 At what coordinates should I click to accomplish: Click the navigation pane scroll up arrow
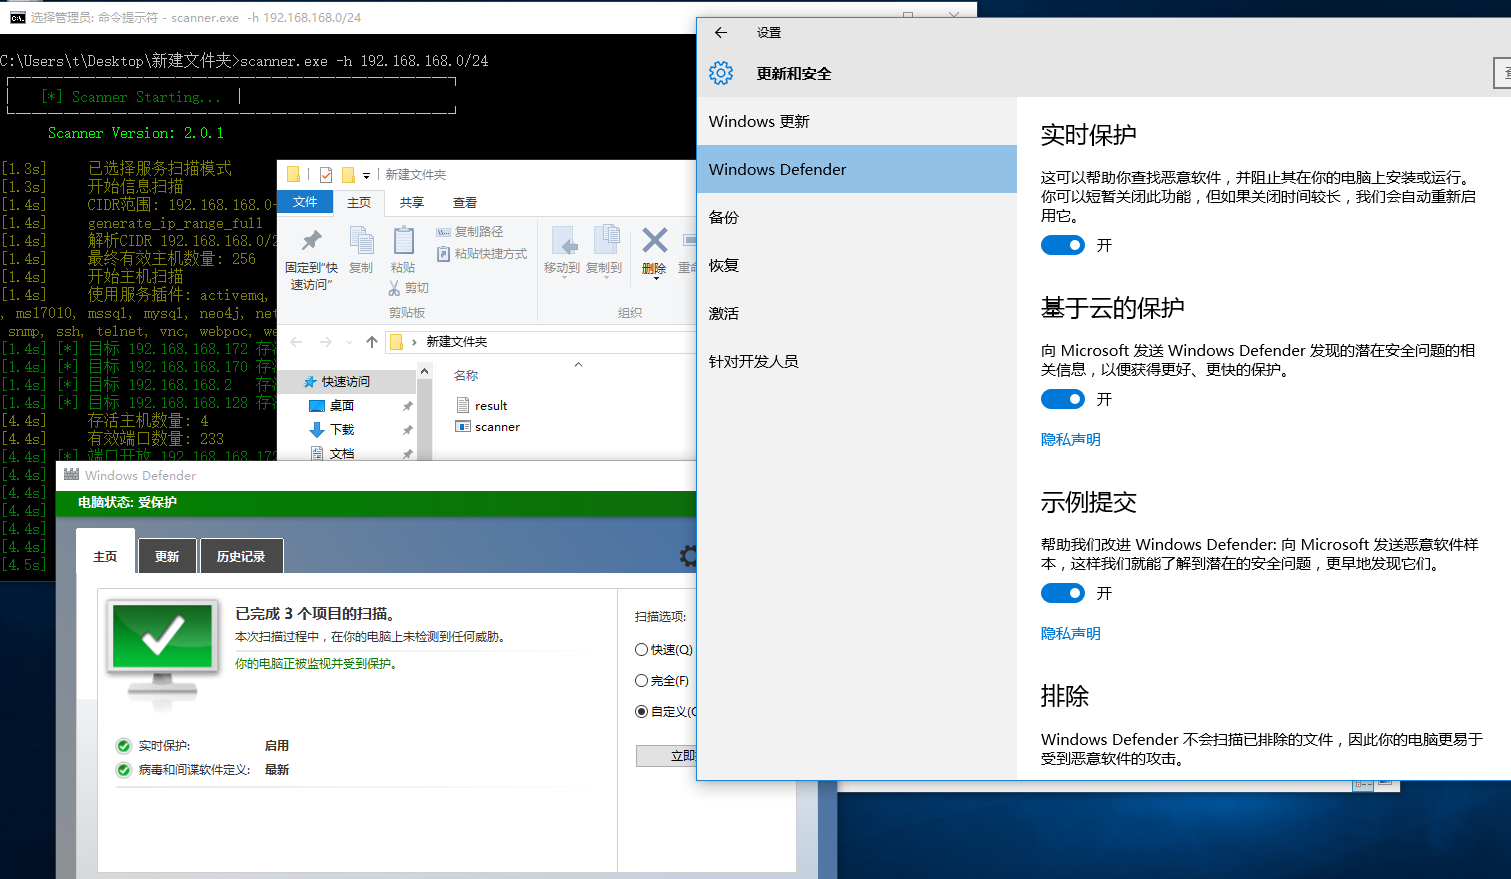tap(424, 371)
